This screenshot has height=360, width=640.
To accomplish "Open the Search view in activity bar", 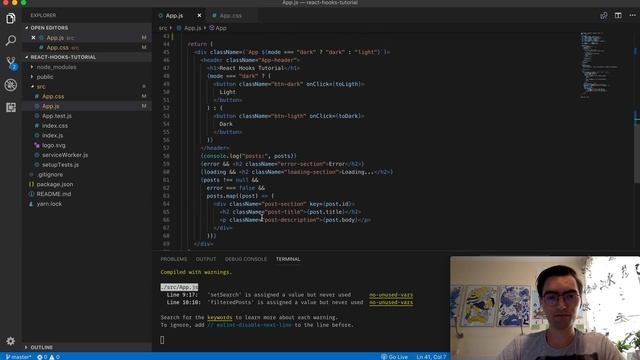I will (x=11, y=40).
